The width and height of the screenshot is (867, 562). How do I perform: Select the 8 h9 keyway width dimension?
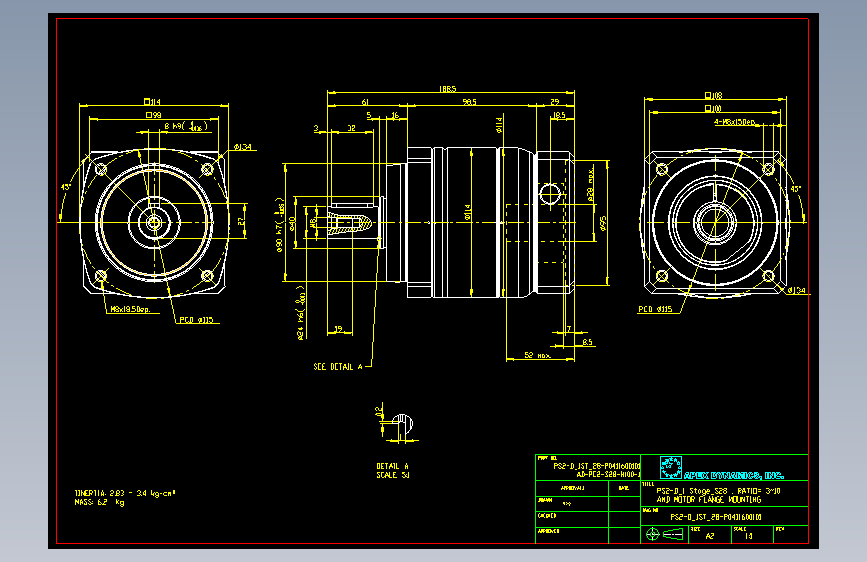click(186, 126)
